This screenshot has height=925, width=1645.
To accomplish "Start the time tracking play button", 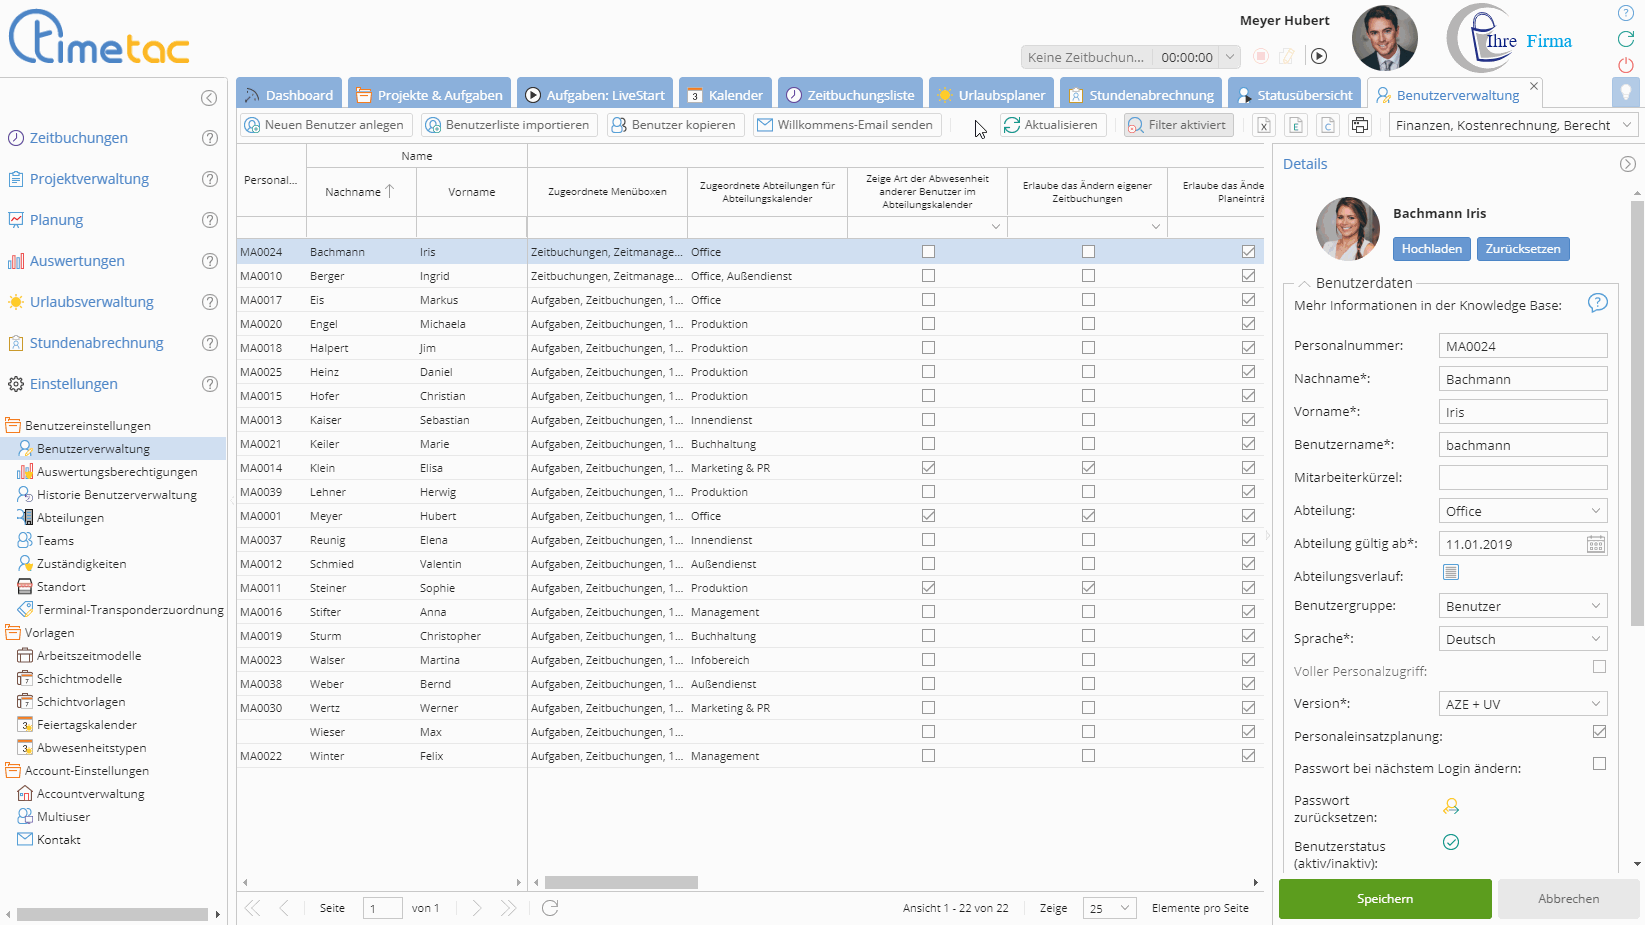I will pyautogui.click(x=1319, y=56).
